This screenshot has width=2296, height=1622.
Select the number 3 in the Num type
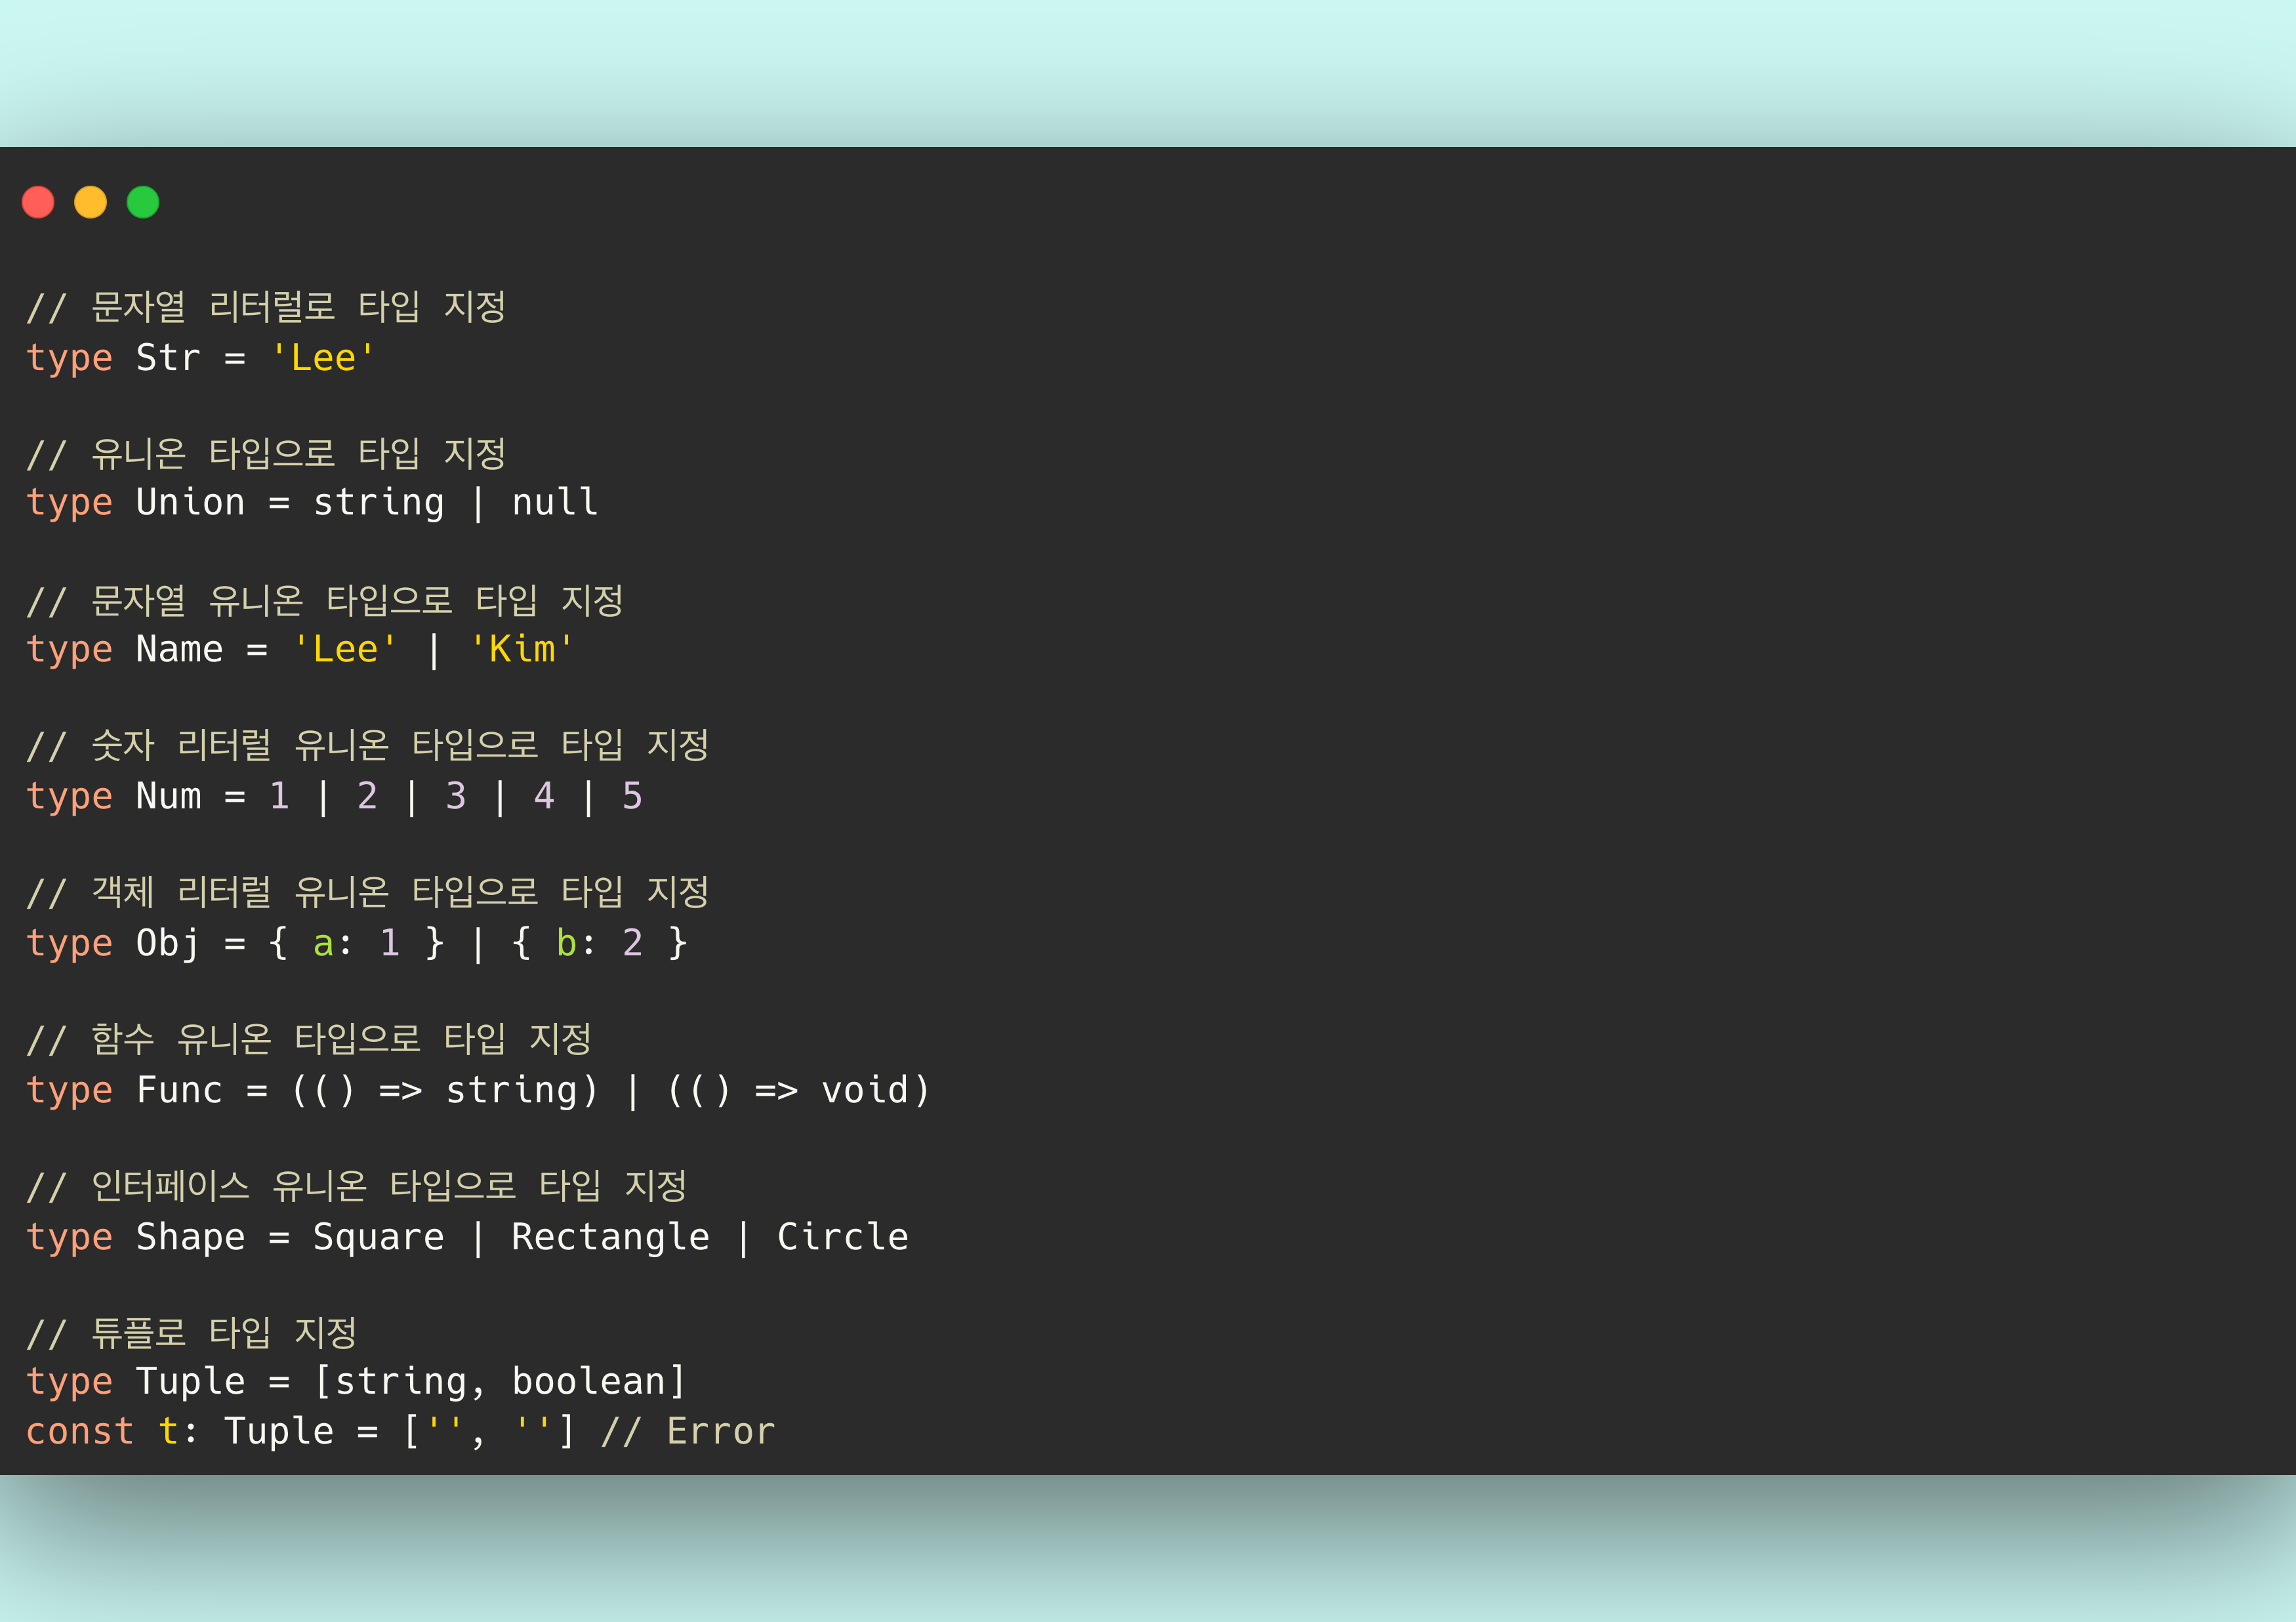pyautogui.click(x=455, y=795)
